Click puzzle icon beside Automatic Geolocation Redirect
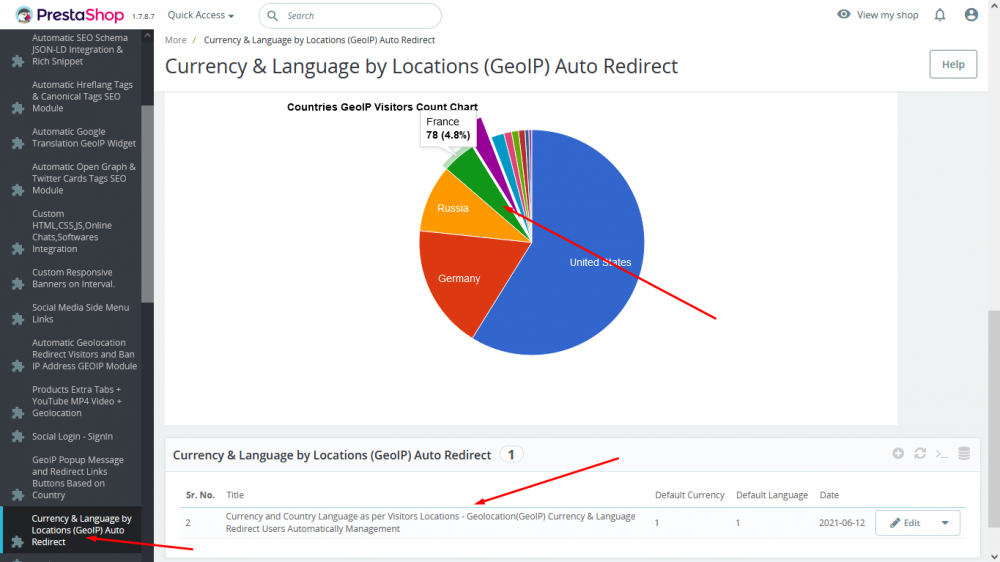The width and height of the screenshot is (1000, 562). click(x=18, y=367)
